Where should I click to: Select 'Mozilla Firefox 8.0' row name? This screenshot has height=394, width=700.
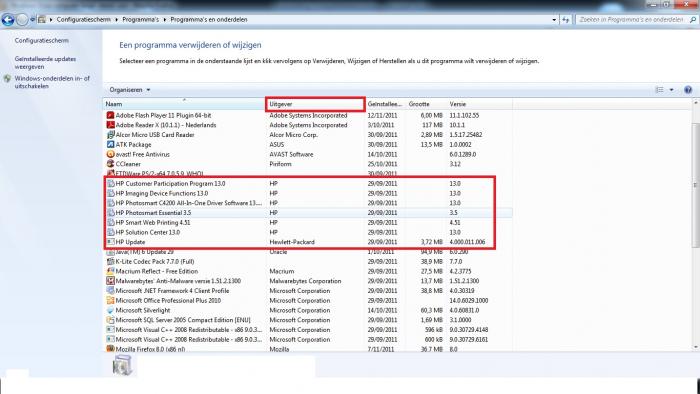[150, 349]
